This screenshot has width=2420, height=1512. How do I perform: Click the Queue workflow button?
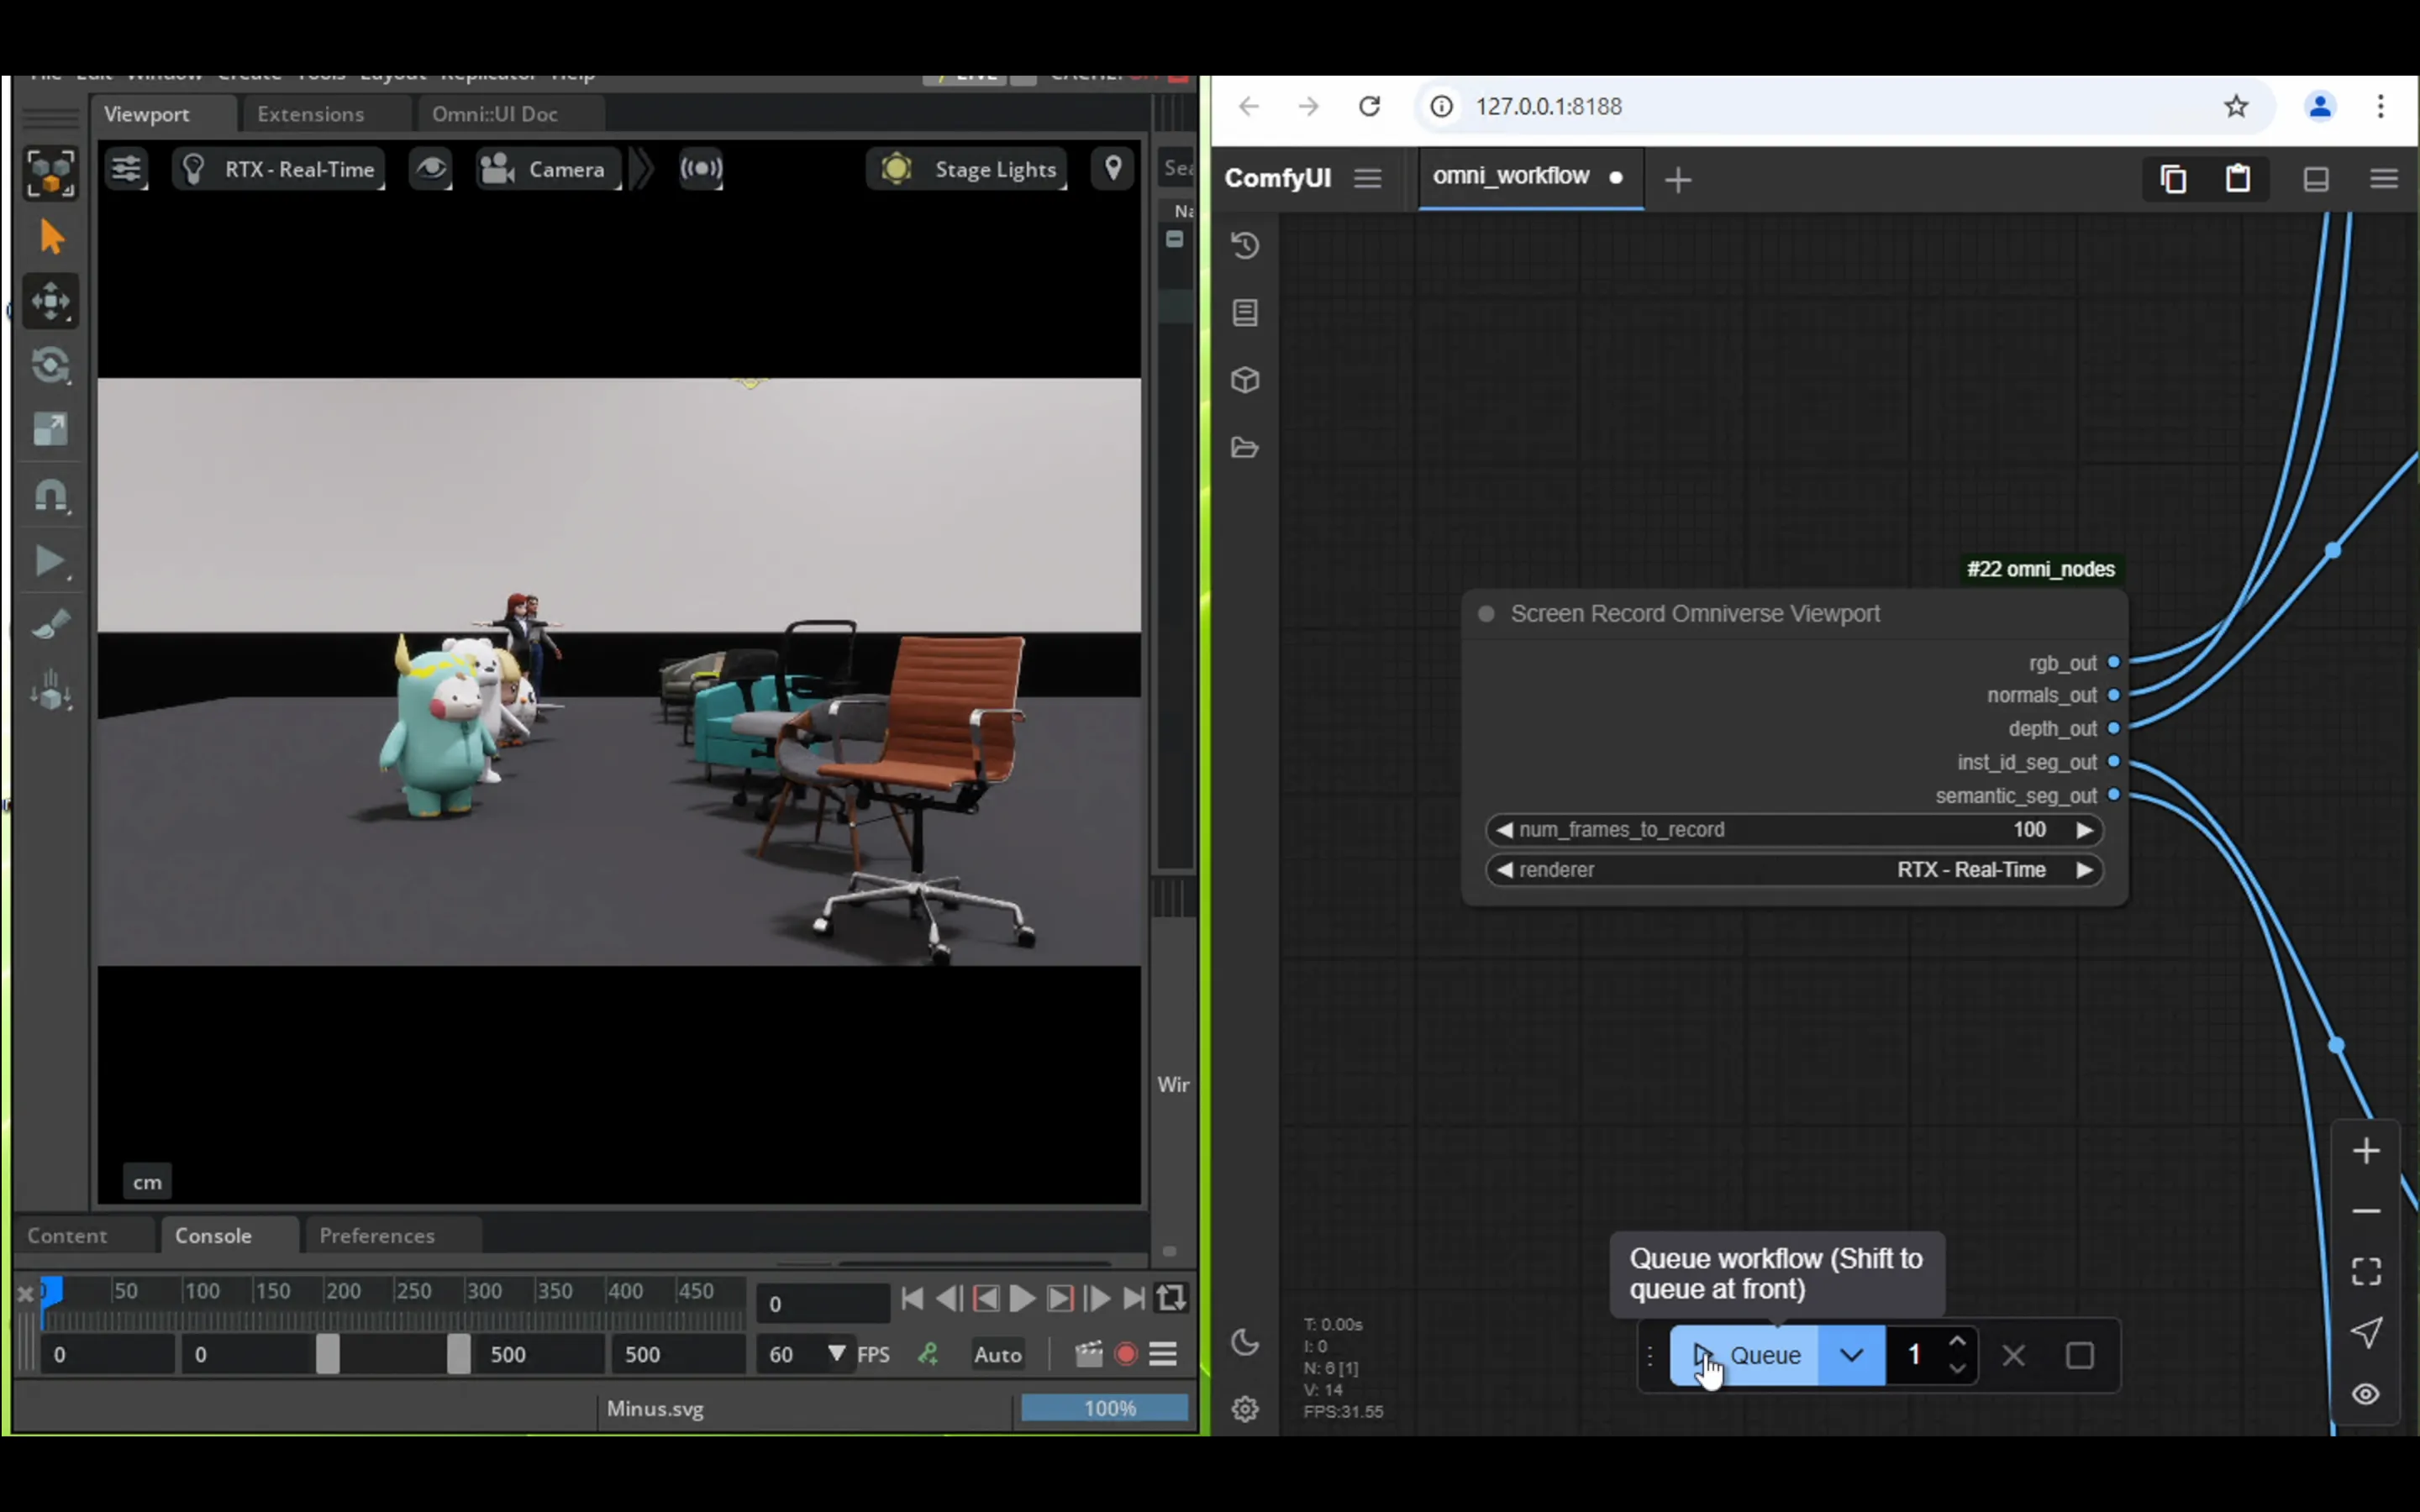1745,1355
